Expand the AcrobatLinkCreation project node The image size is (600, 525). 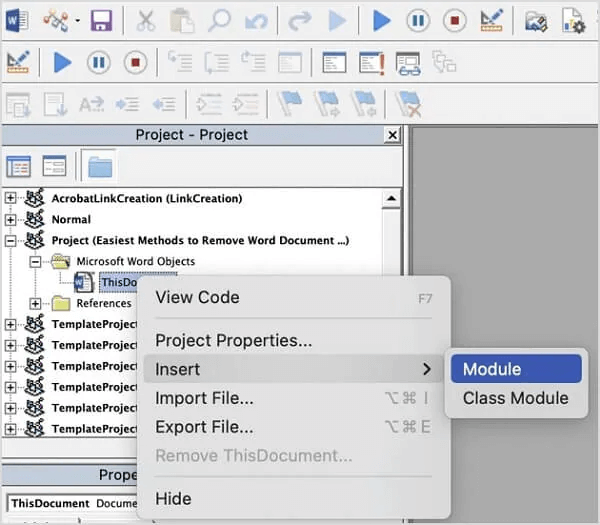pos(11,198)
